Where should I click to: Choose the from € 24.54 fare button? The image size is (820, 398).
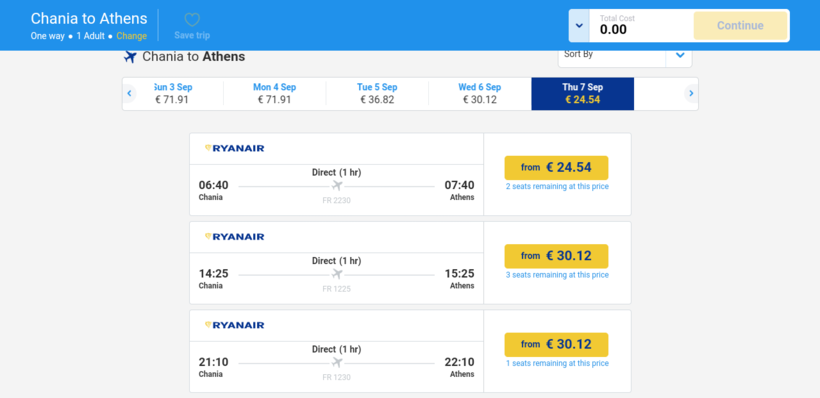pos(556,168)
